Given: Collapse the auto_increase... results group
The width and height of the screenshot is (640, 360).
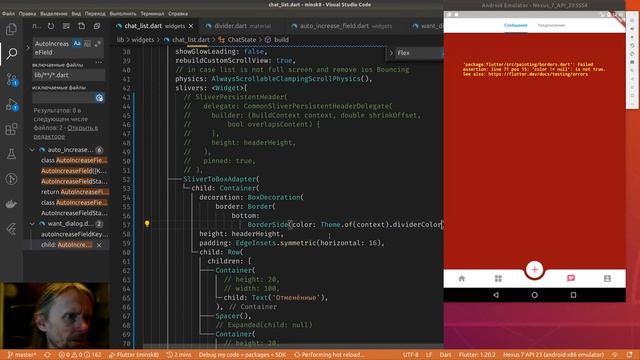Looking at the screenshot, I should coord(32,150).
